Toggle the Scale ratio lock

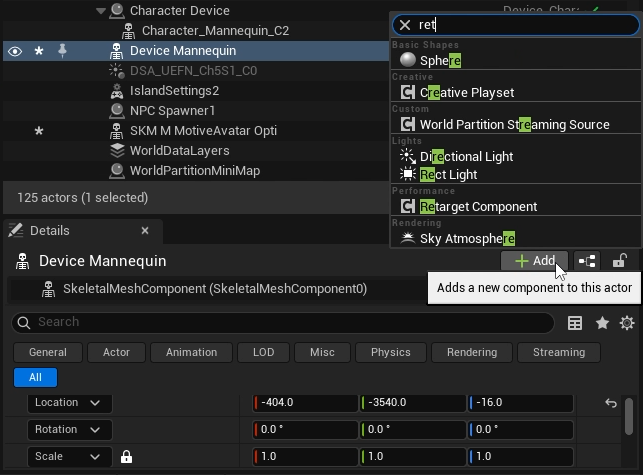coord(126,457)
